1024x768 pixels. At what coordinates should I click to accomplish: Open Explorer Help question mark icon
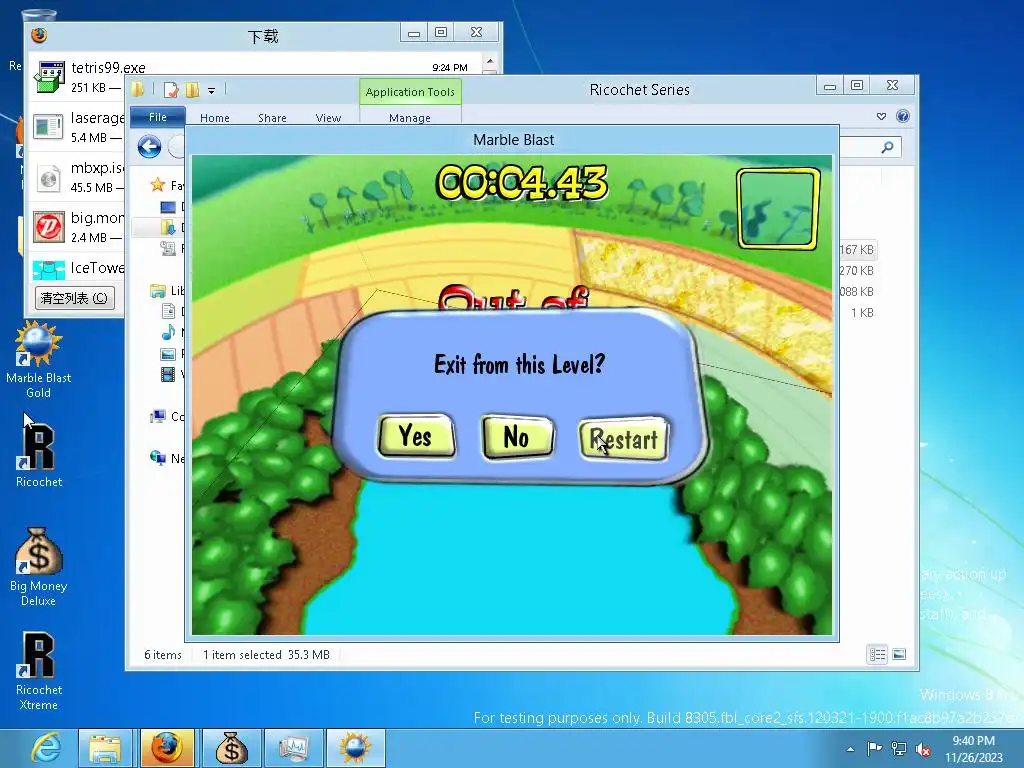pyautogui.click(x=903, y=116)
